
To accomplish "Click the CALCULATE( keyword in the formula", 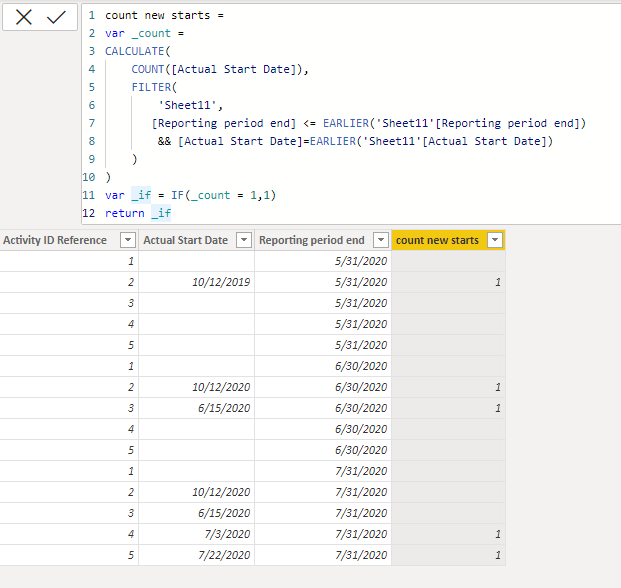I will 137,51.
